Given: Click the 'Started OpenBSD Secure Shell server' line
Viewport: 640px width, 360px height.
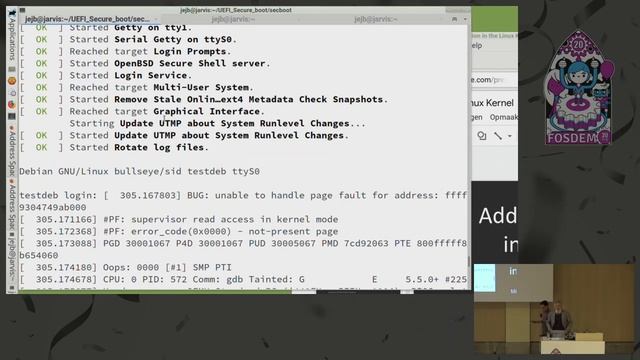Looking at the screenshot, I should click(145, 64).
